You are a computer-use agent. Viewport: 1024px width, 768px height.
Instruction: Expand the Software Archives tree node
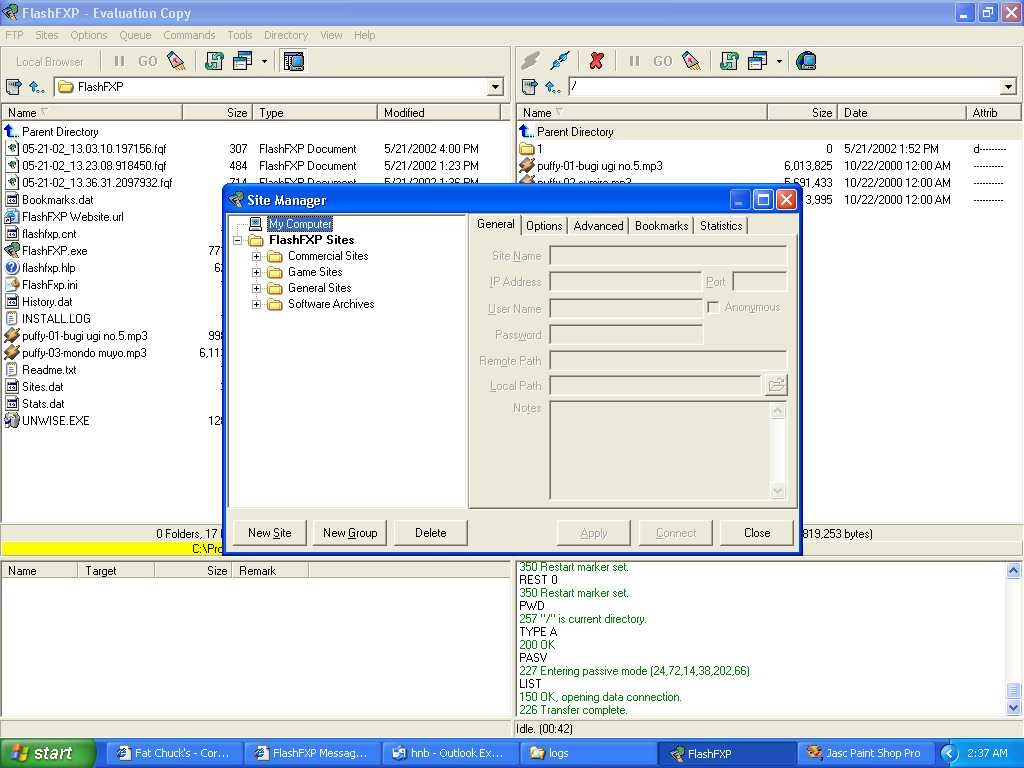point(256,304)
